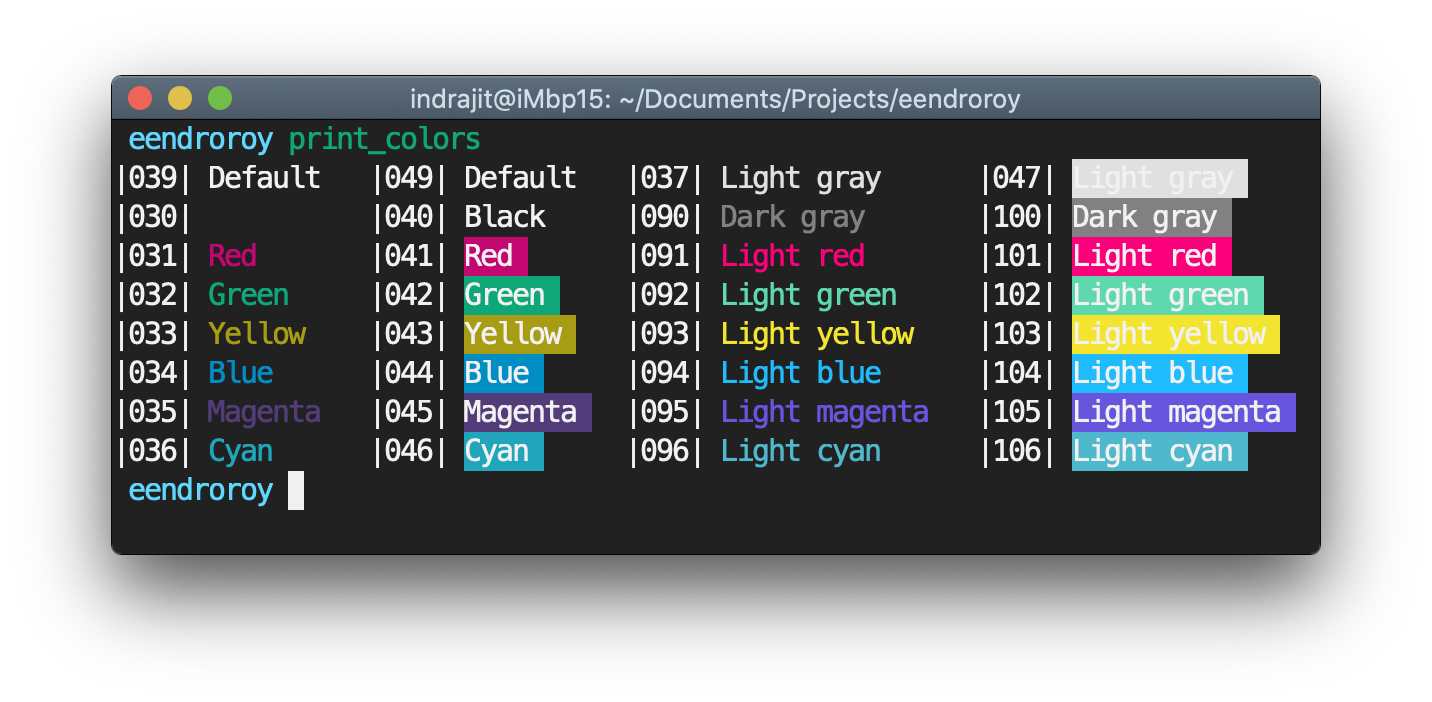Click the Light blue highlighted block for 104

pyautogui.click(x=1160, y=373)
